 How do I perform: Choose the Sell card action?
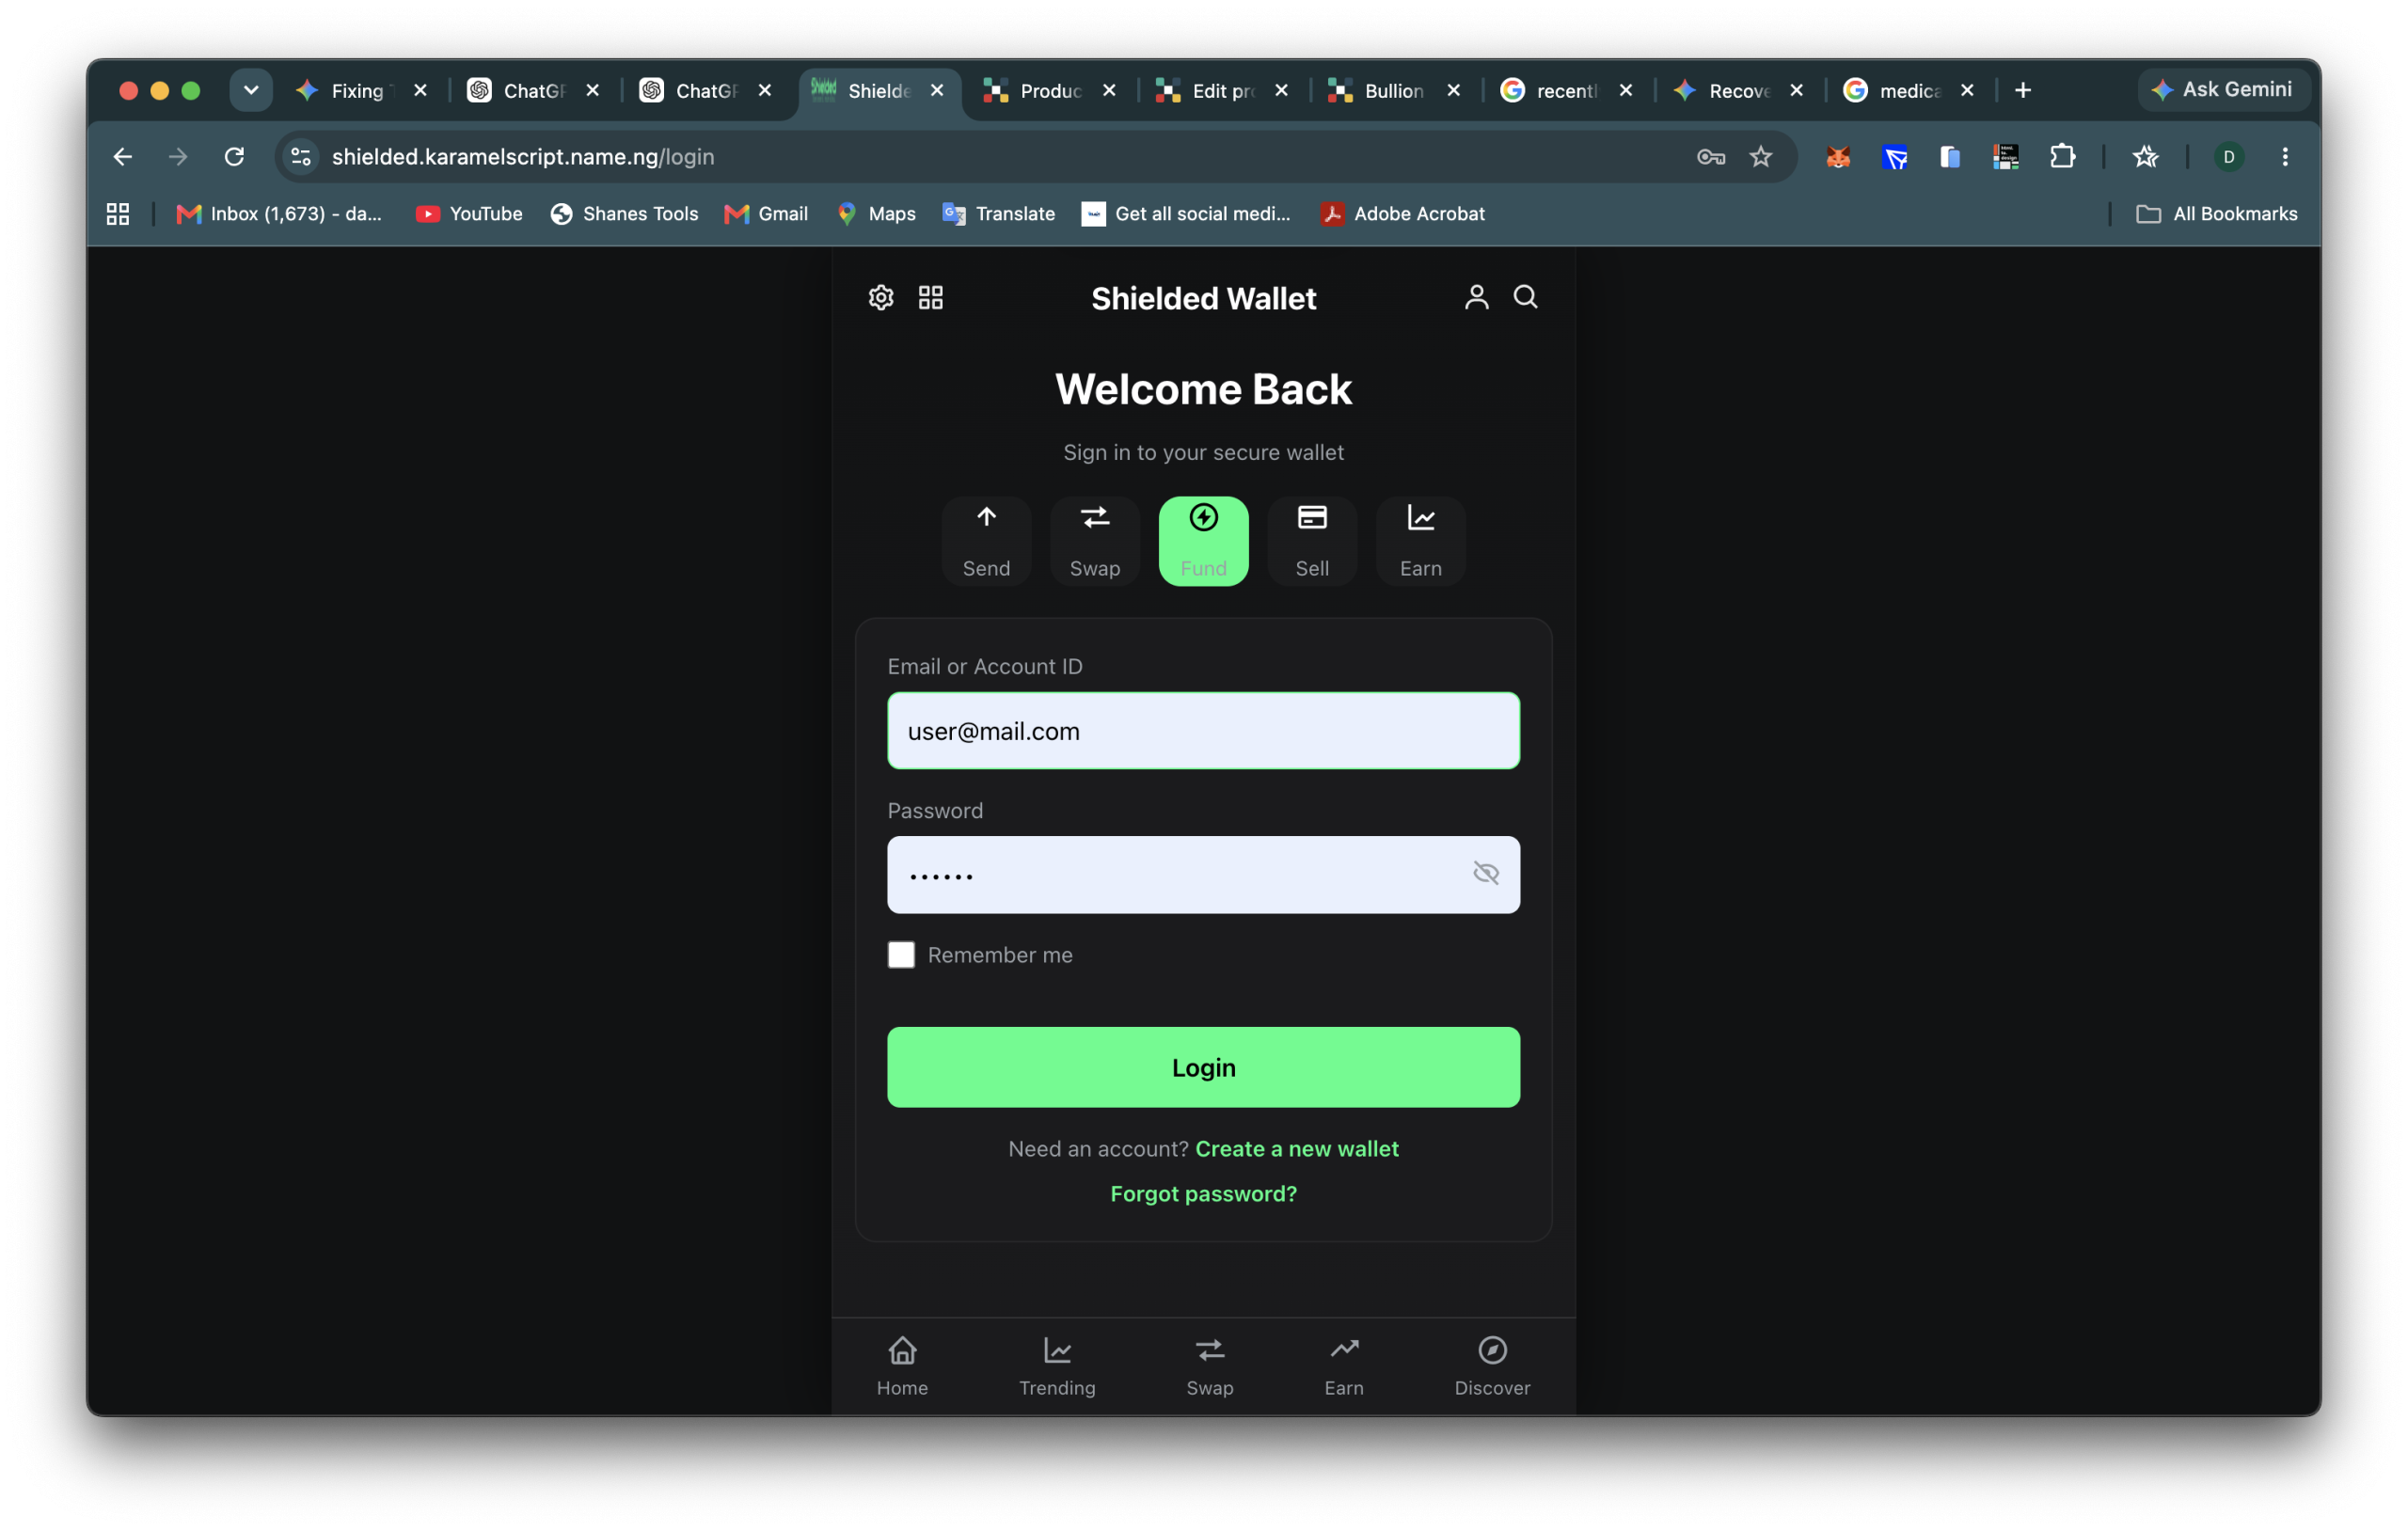tap(1312, 541)
